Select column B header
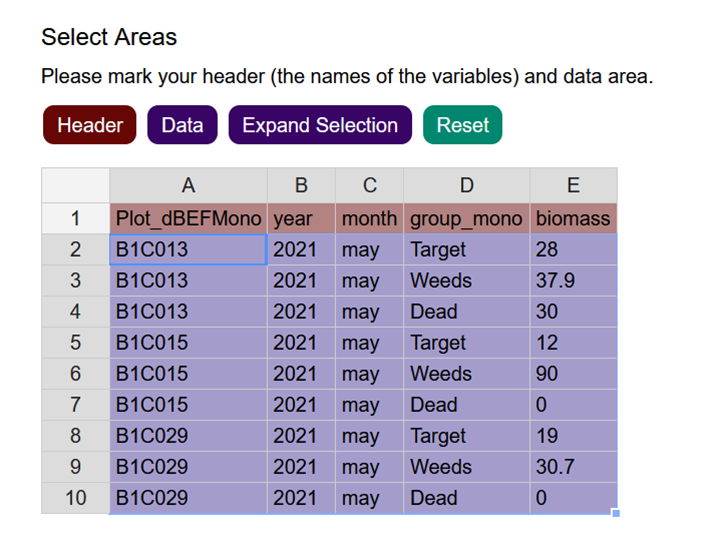This screenshot has width=728, height=546. click(x=301, y=185)
